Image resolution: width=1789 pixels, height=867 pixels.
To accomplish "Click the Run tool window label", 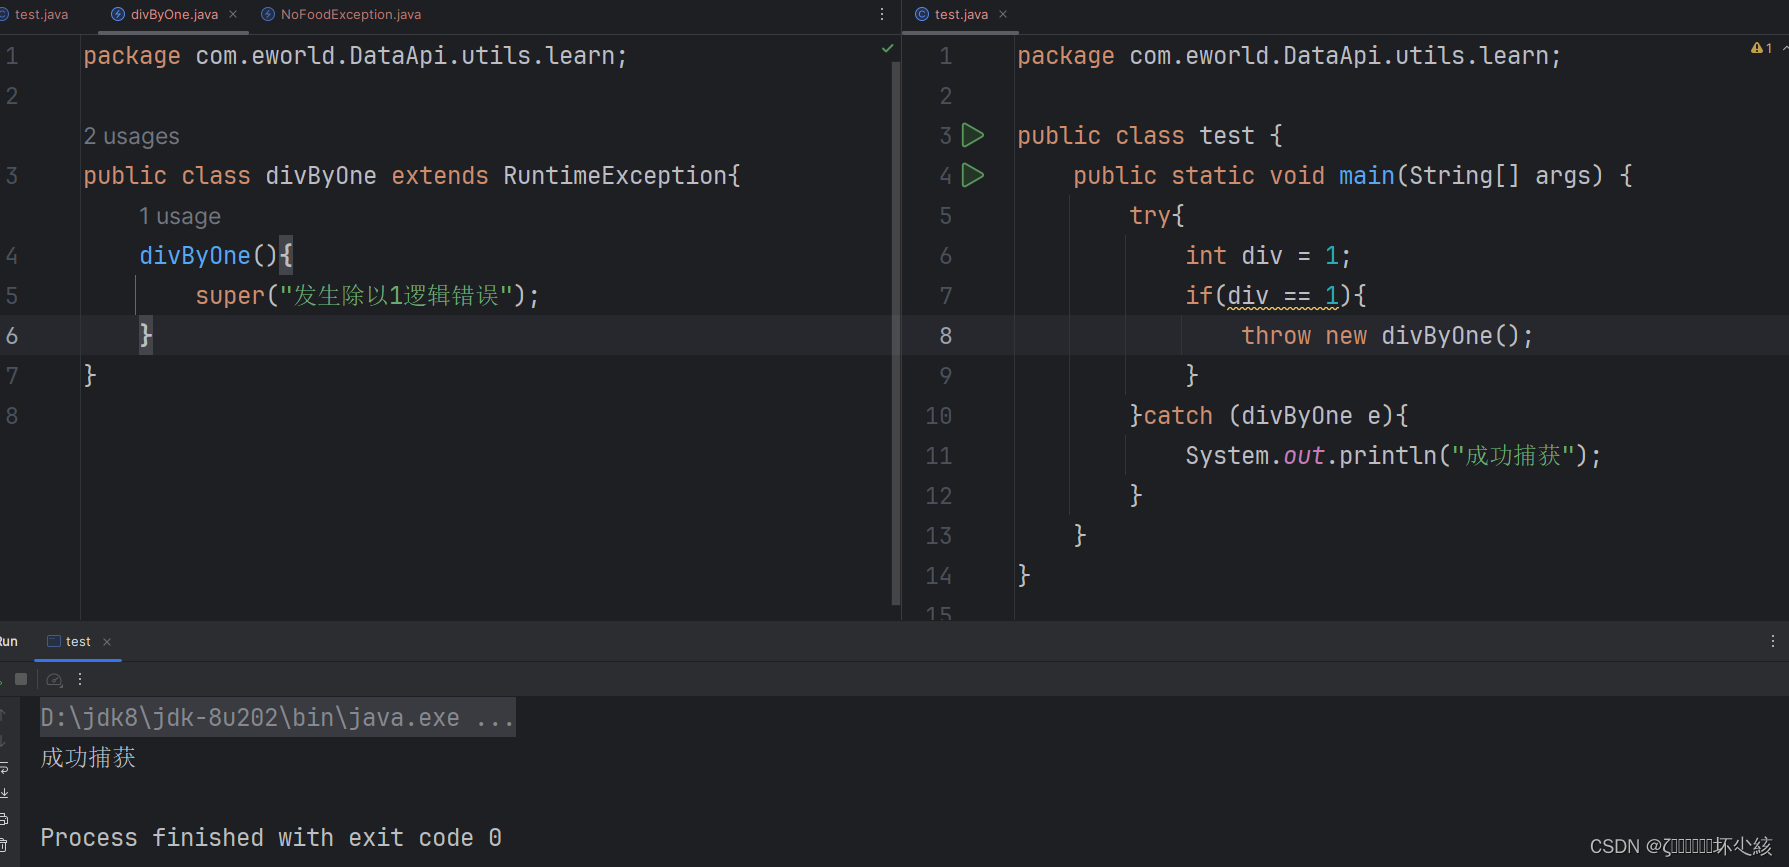I will click(9, 642).
